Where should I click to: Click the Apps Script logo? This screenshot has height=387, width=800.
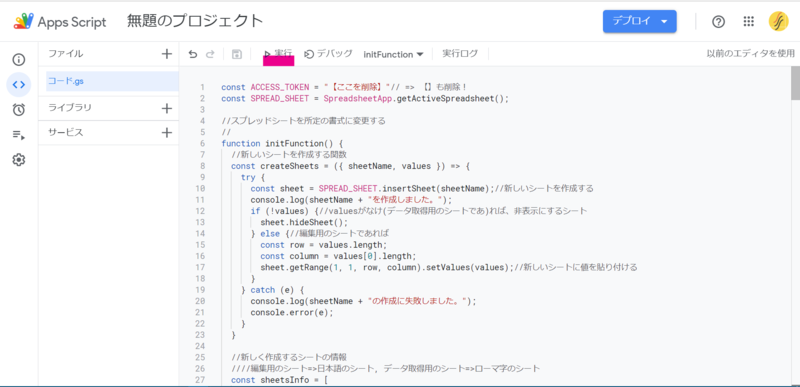pyautogui.click(x=60, y=21)
